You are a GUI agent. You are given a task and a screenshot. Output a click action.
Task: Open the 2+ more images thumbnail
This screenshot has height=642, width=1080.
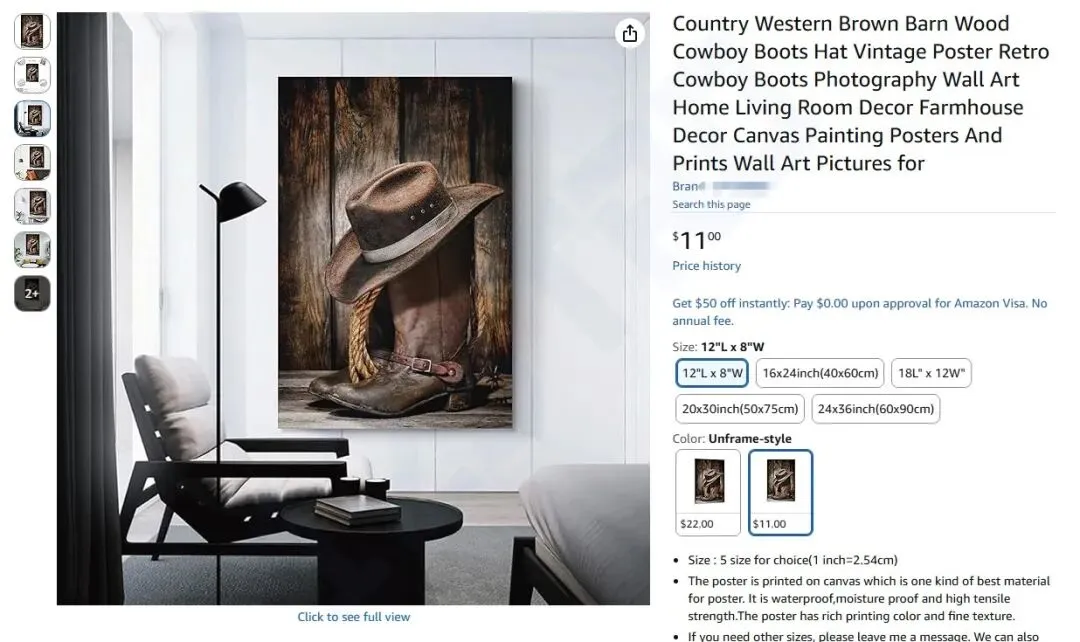click(x=32, y=293)
